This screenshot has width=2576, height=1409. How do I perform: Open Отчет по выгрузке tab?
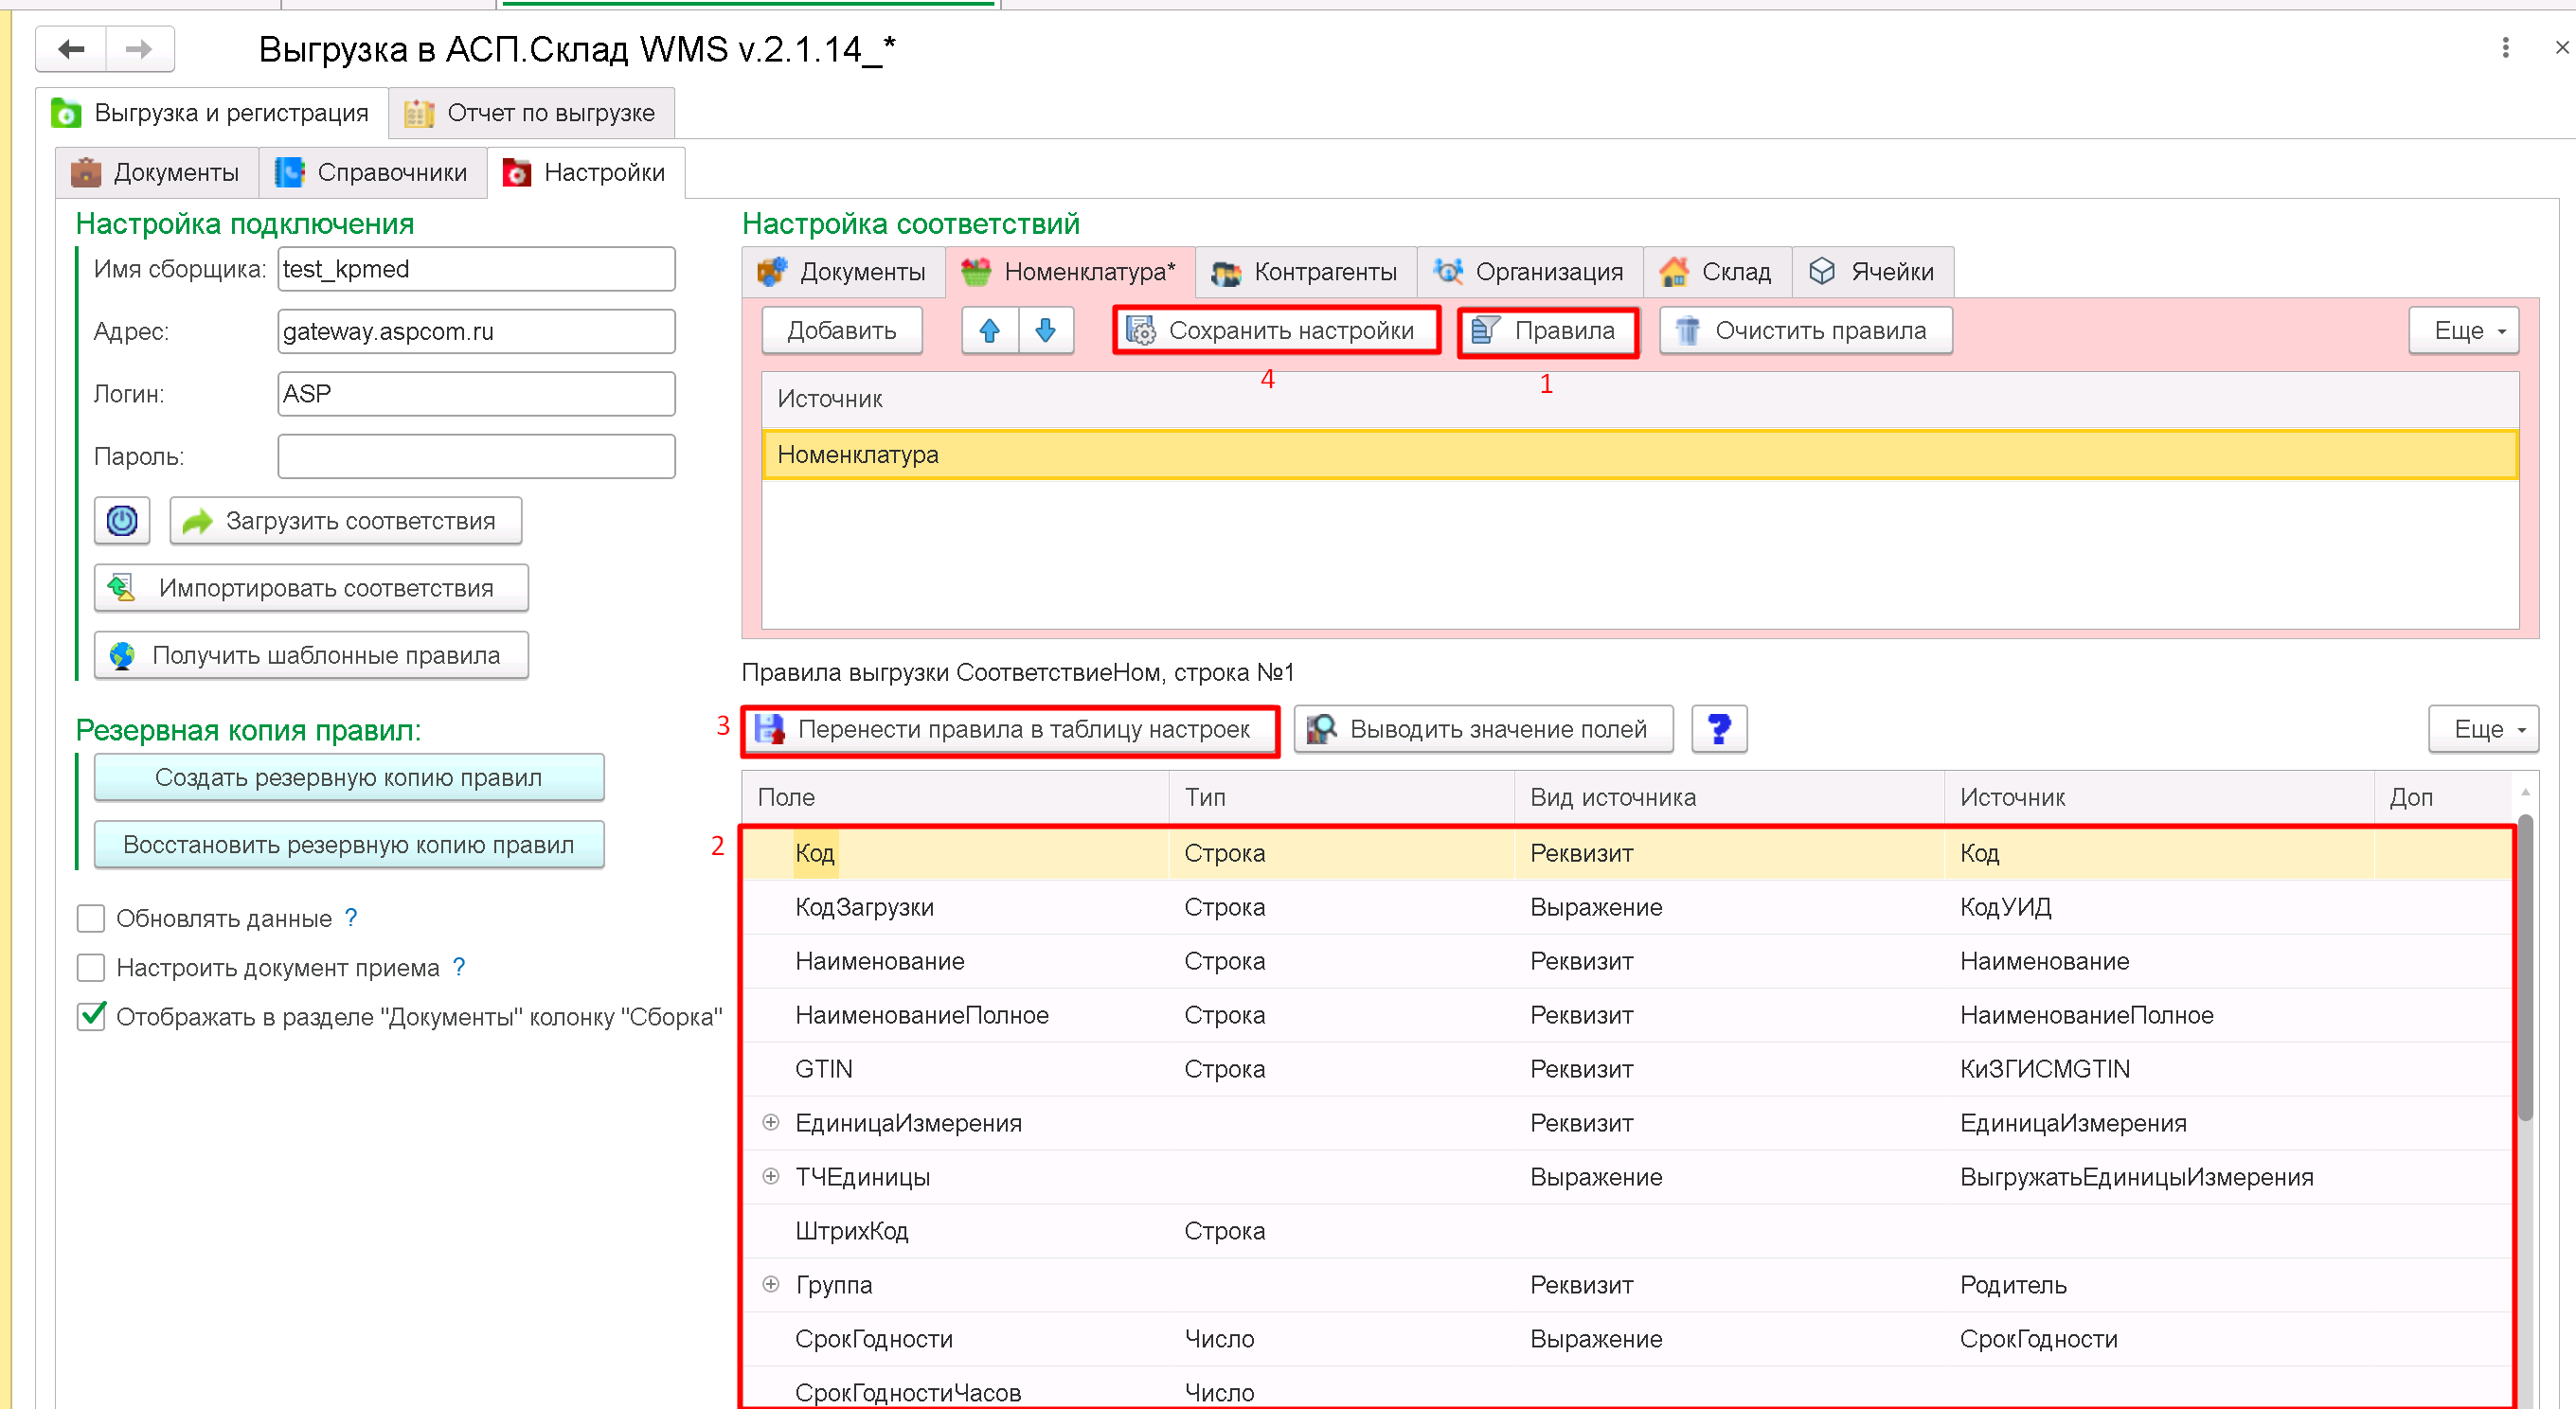532,113
